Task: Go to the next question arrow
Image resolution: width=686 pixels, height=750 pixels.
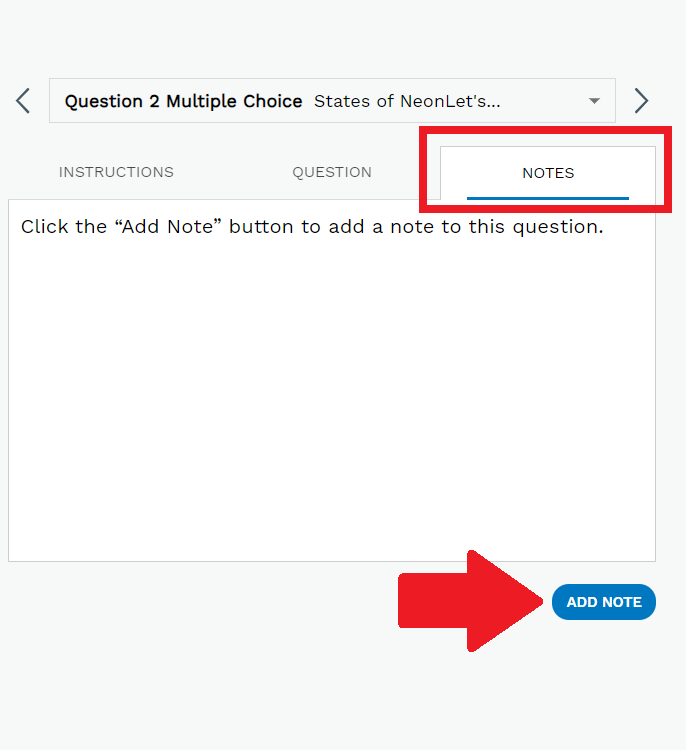Action: pos(642,101)
